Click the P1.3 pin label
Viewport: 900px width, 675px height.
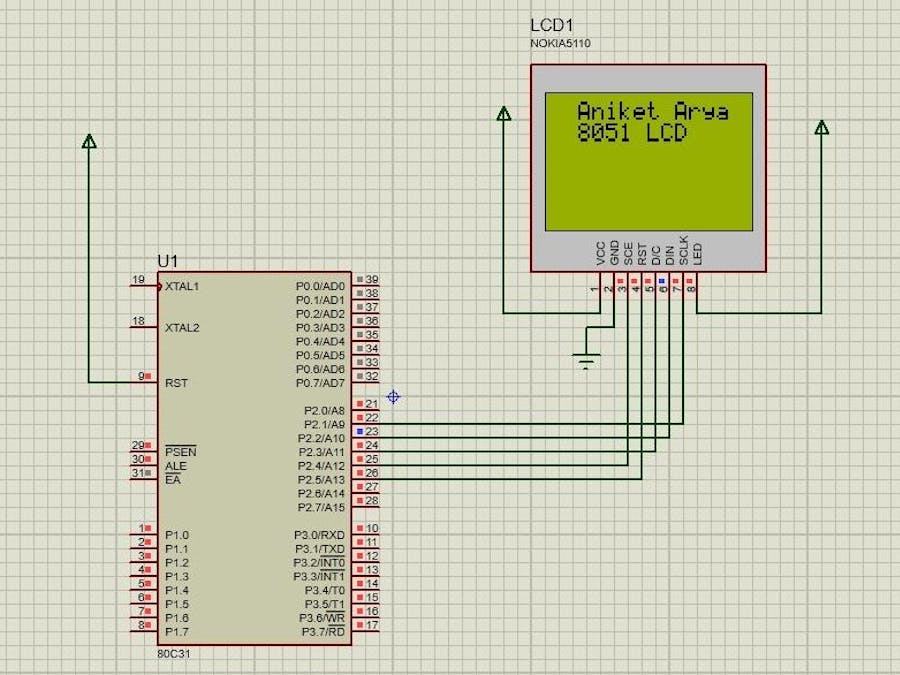(177, 576)
